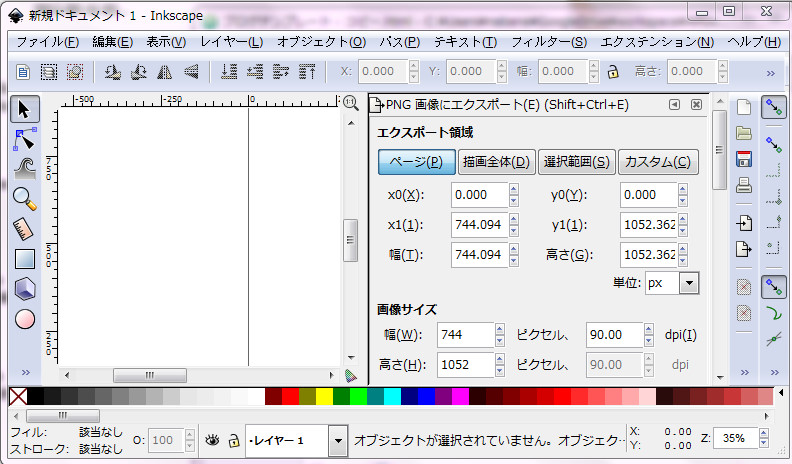Rotate selection counter-clockwise icon
Screen dimensions: 792x464
pyautogui.click(x=112, y=72)
